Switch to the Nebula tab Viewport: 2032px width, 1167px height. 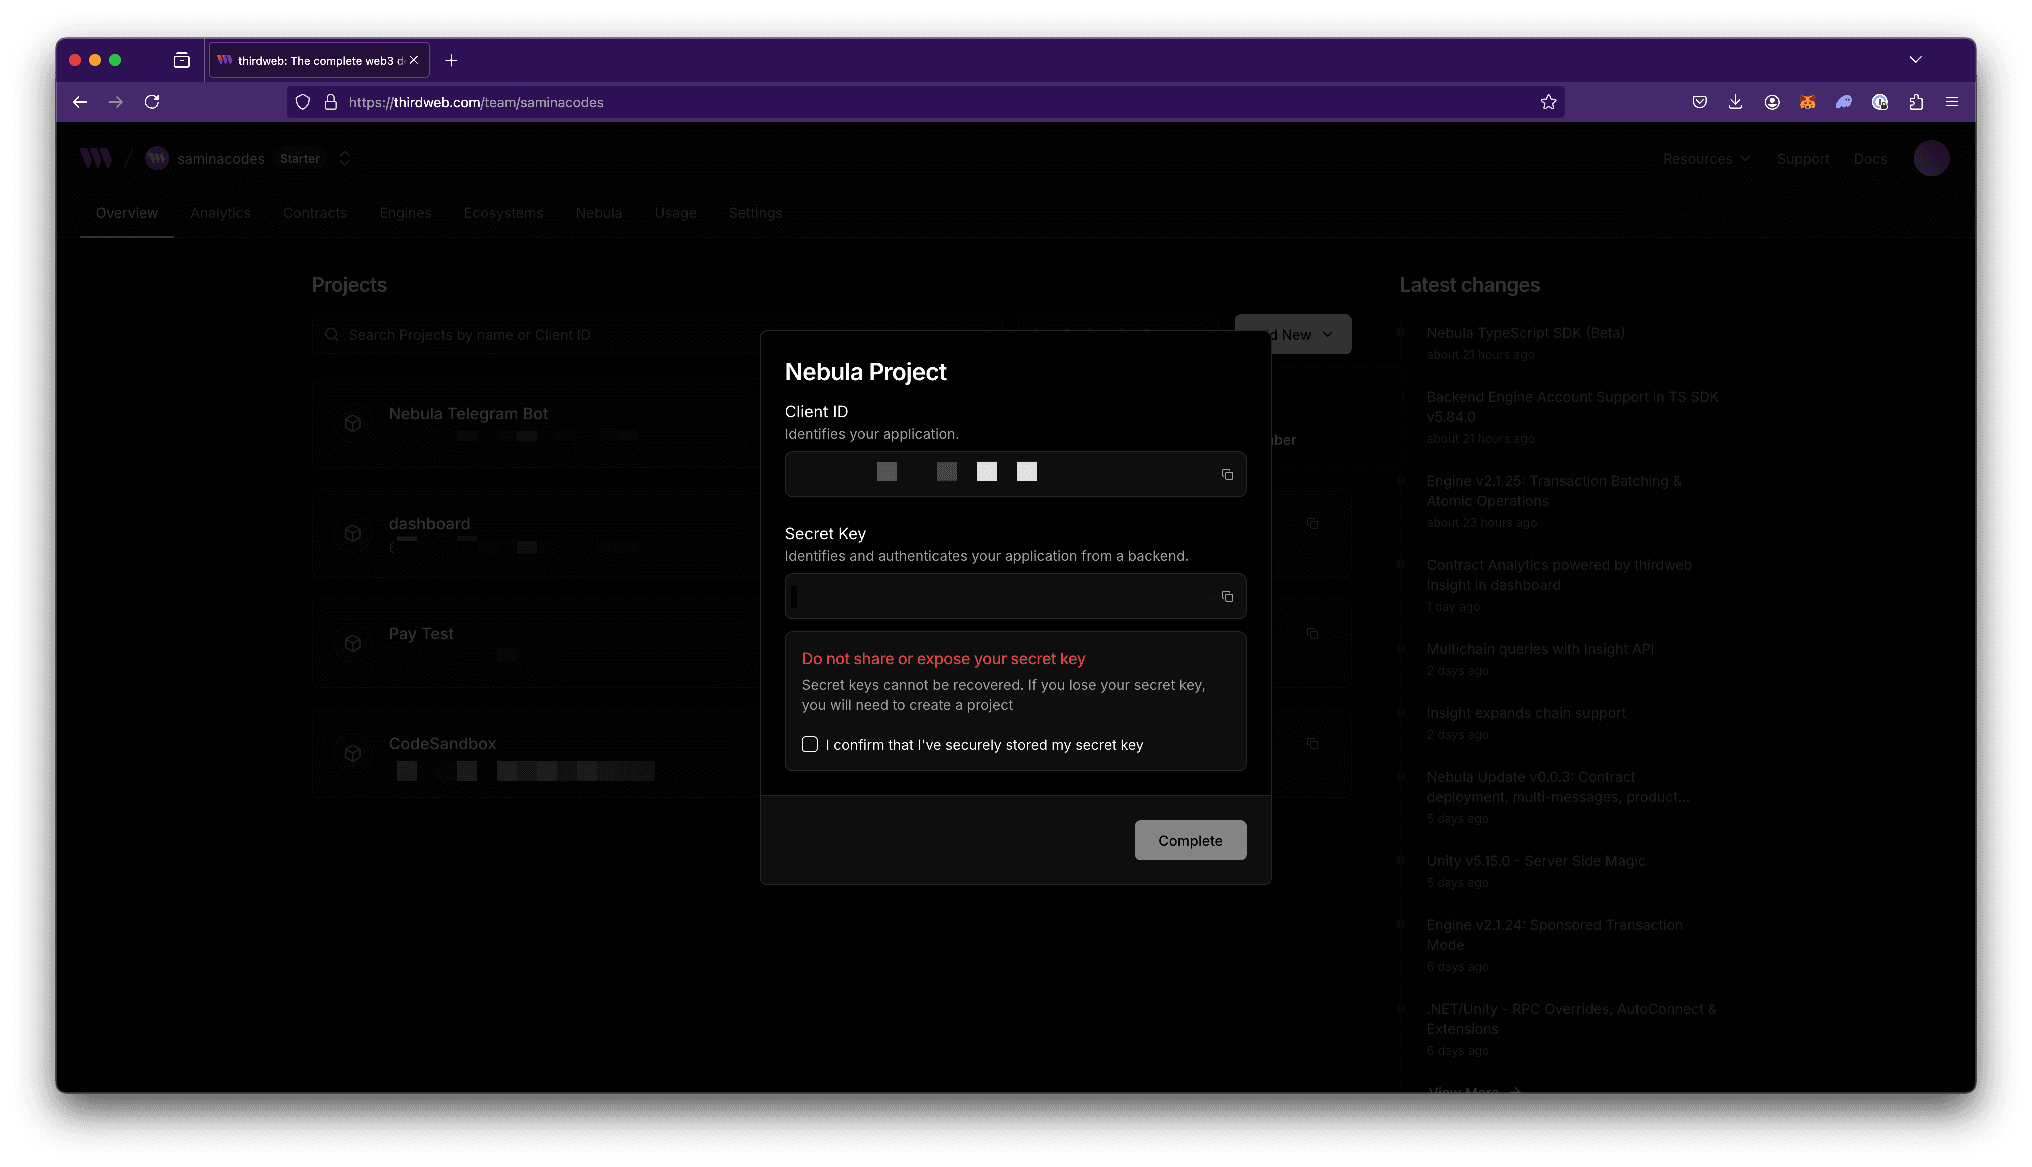(x=598, y=213)
